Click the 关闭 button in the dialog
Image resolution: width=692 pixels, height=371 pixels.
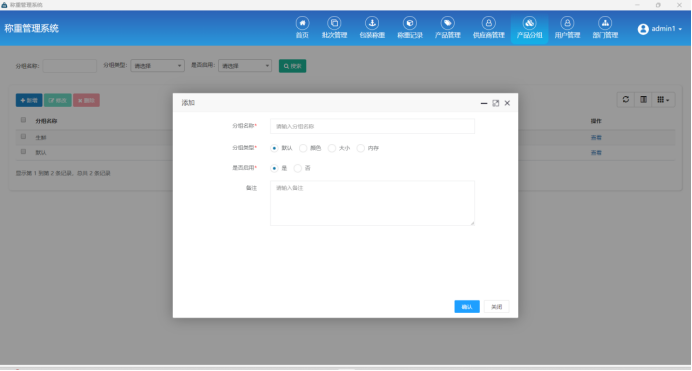point(496,307)
